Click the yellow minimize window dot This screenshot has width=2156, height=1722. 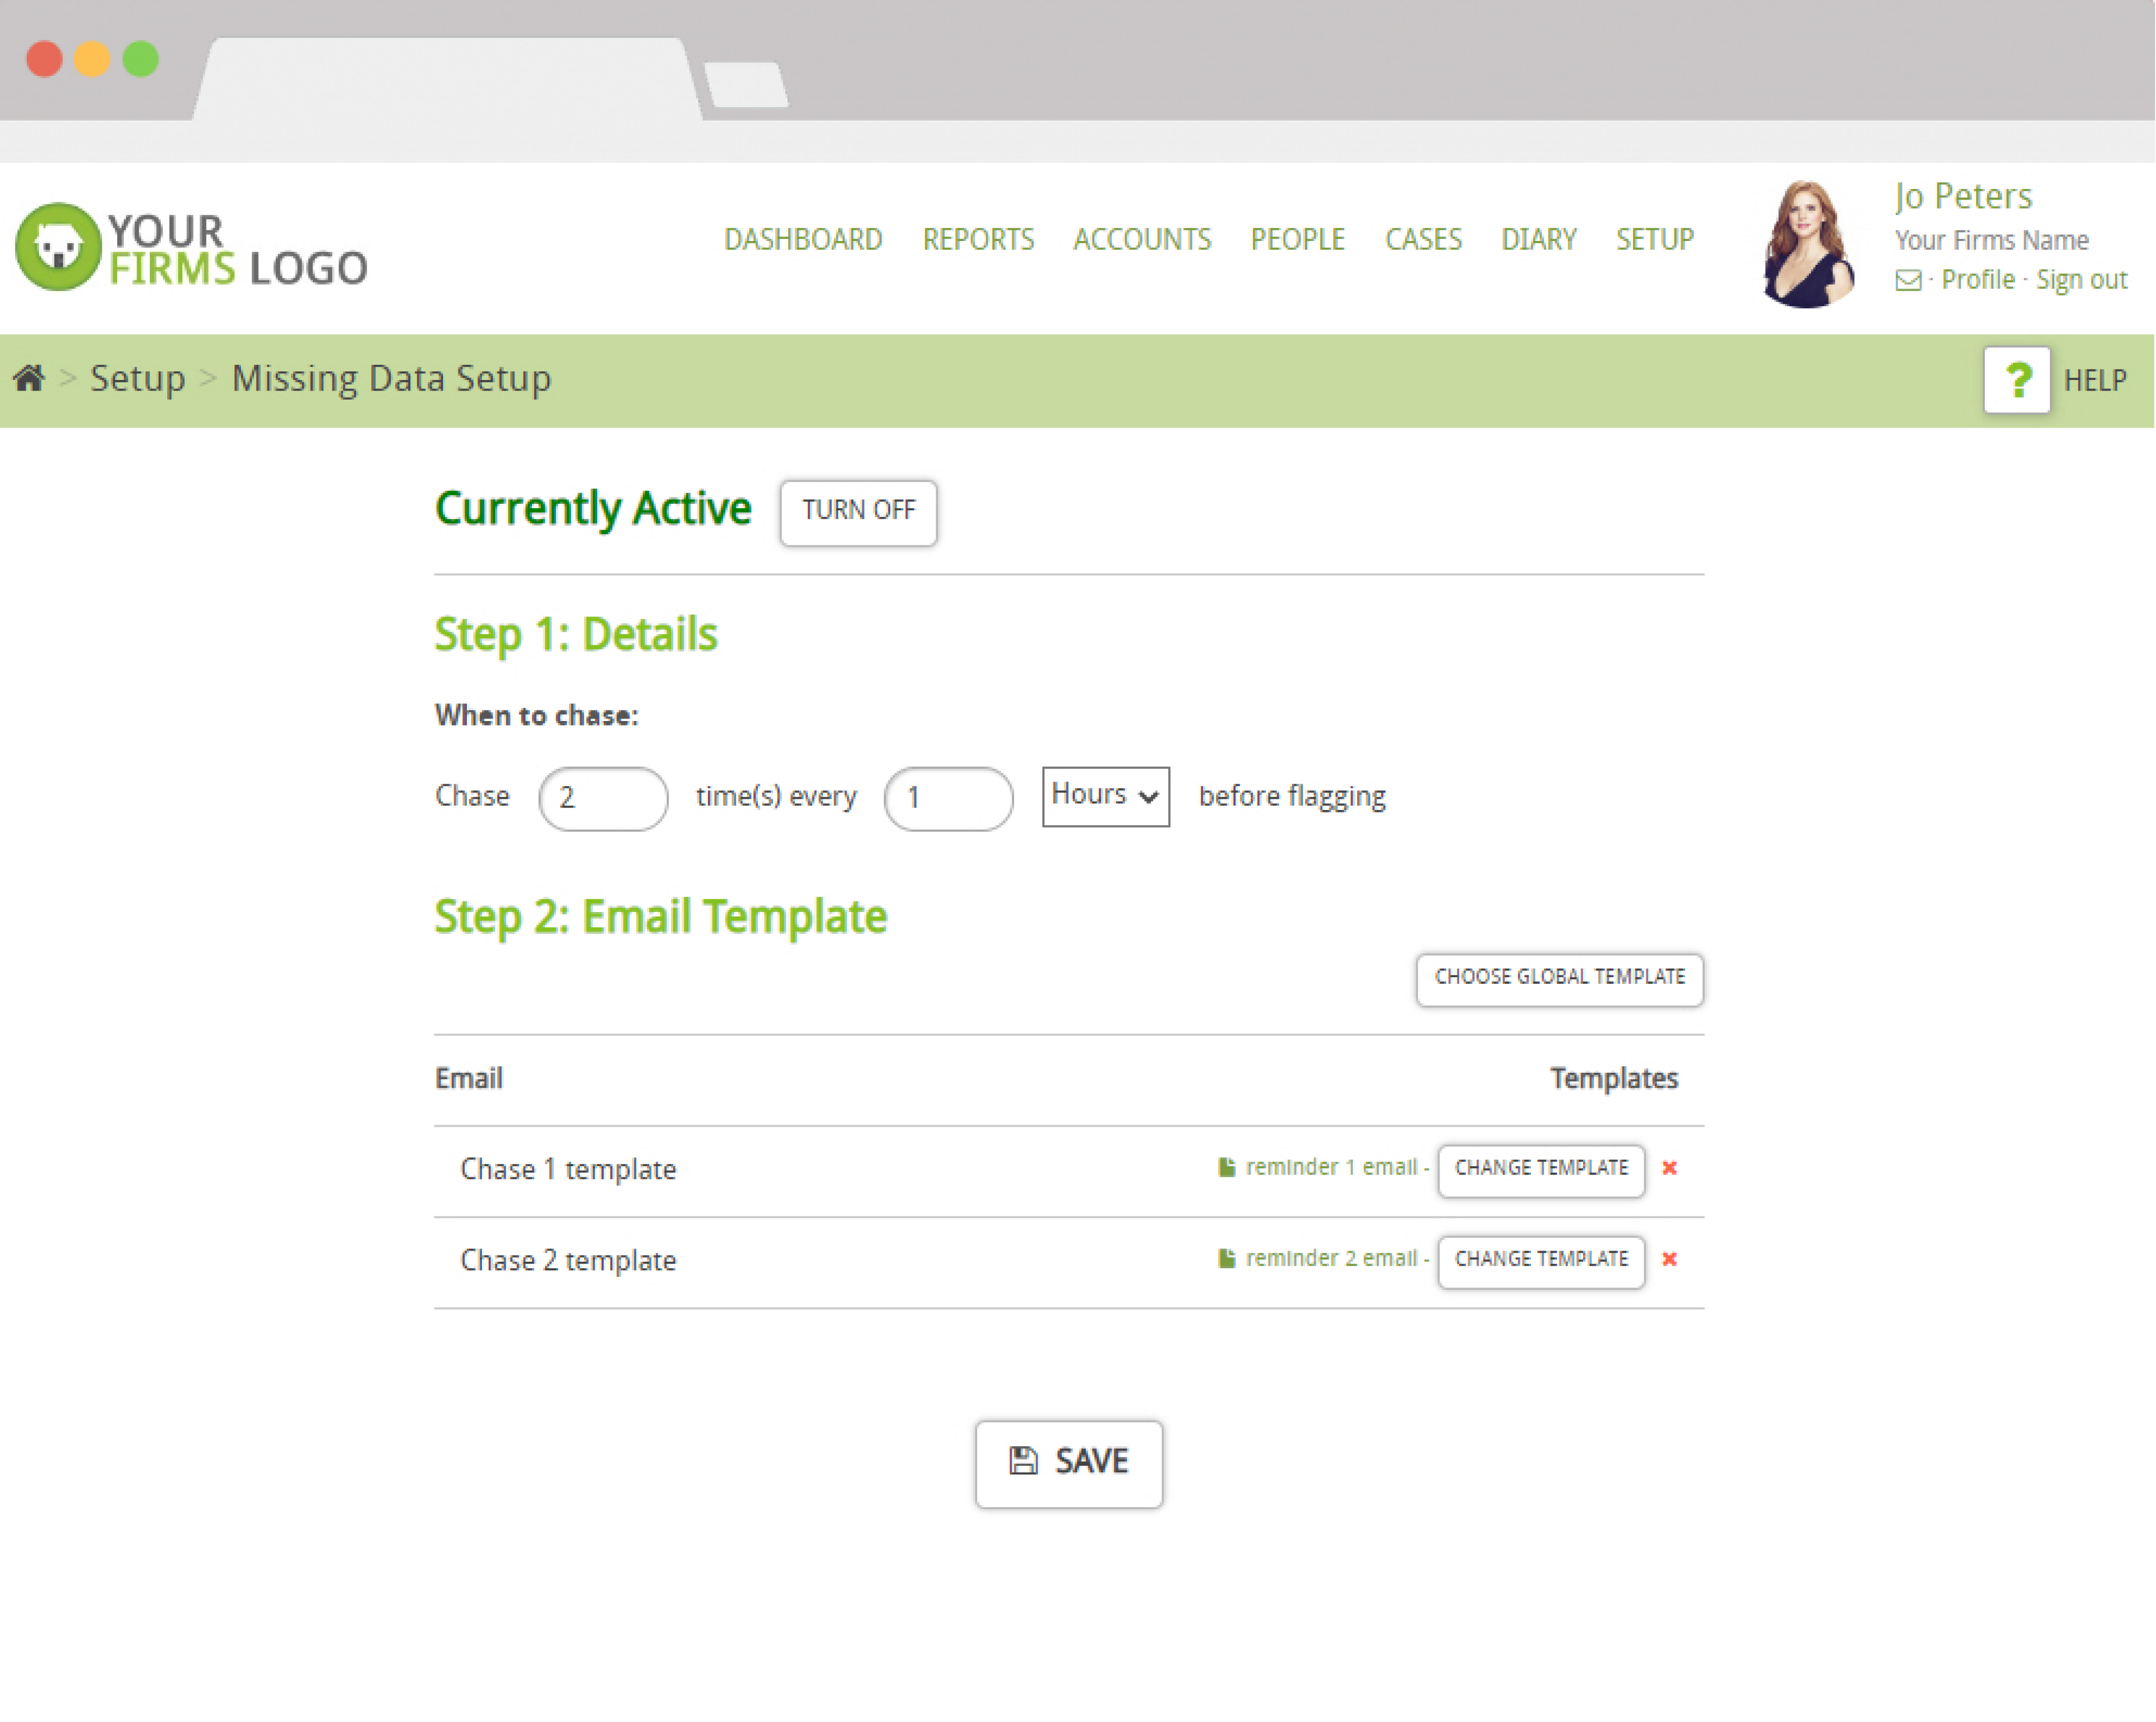(x=92, y=59)
